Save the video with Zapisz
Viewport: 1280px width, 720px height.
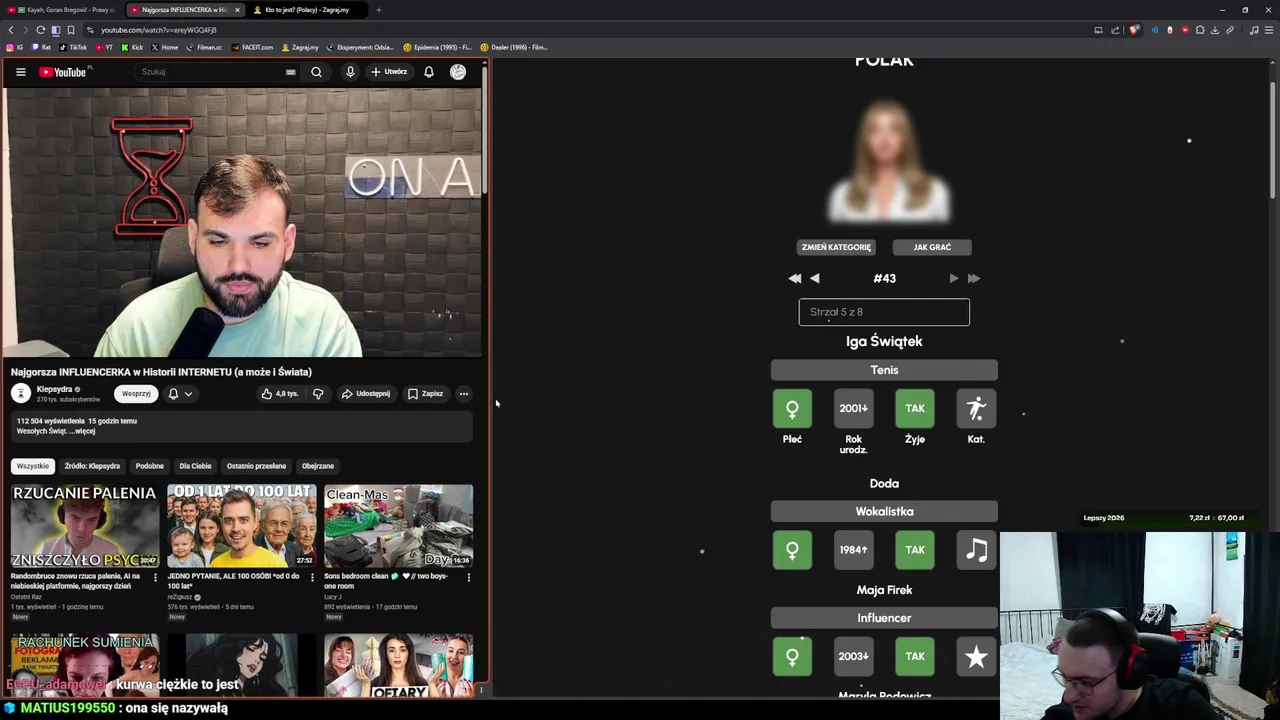(x=426, y=394)
